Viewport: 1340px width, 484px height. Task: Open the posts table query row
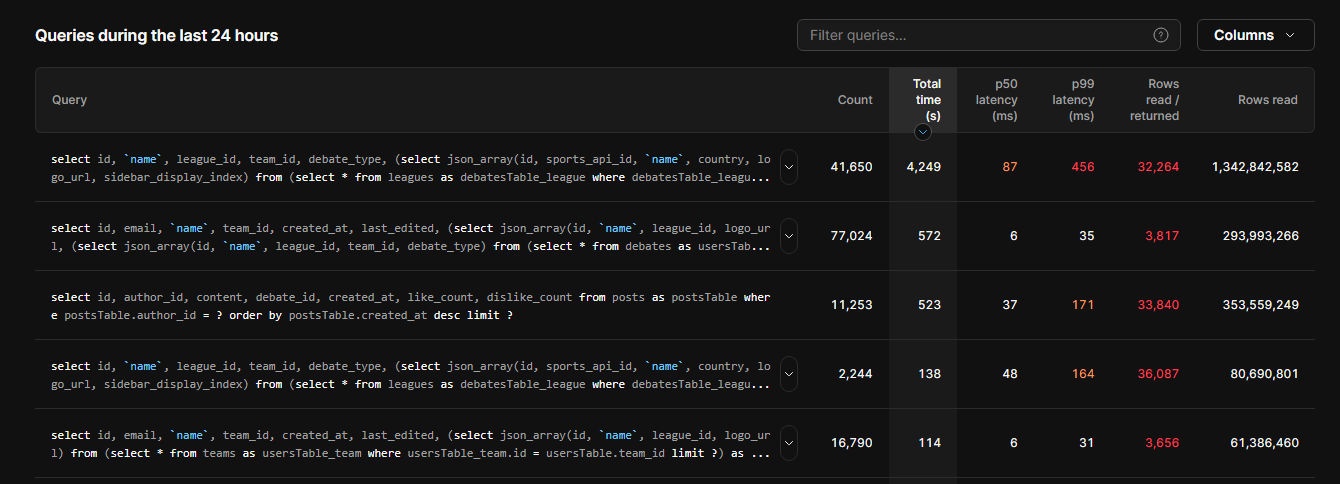click(x=411, y=305)
